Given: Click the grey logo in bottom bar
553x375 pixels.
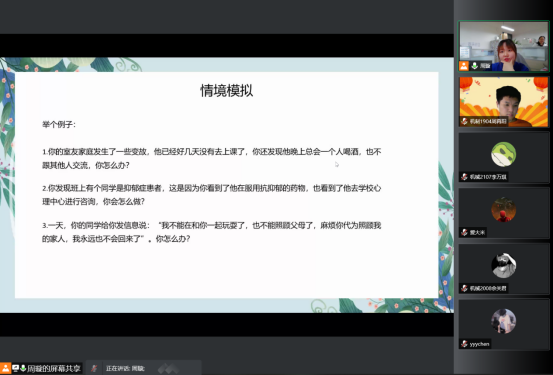Looking at the screenshot, I should tap(168, 369).
